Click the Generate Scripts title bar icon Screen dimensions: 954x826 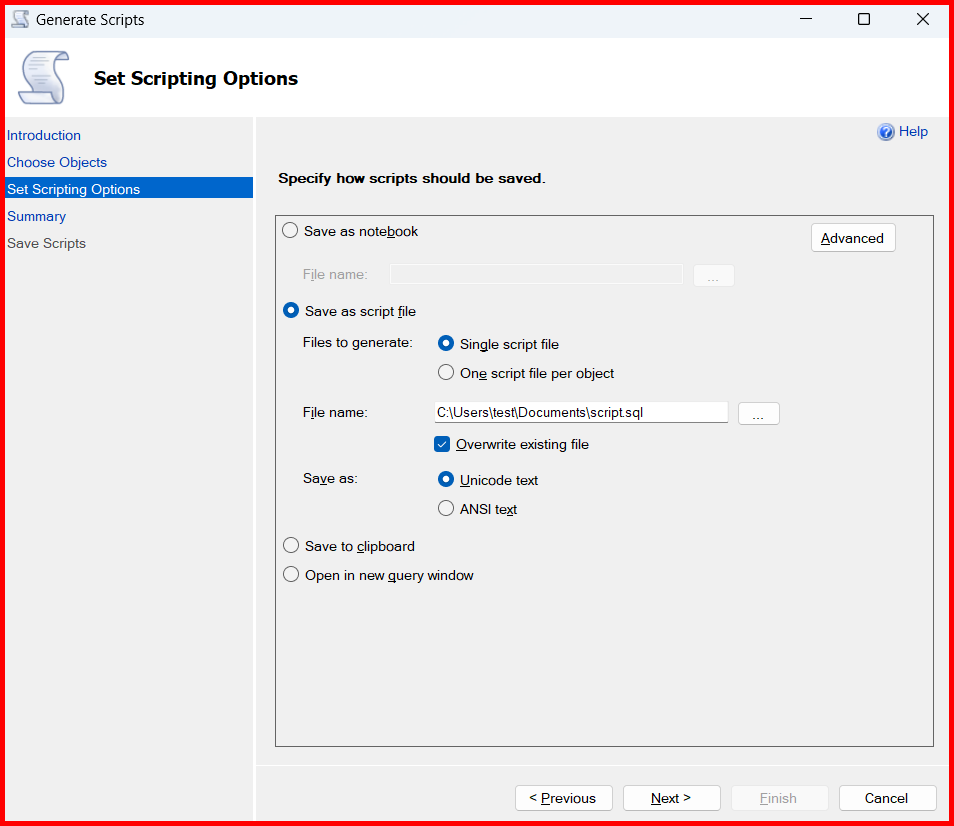click(x=20, y=19)
